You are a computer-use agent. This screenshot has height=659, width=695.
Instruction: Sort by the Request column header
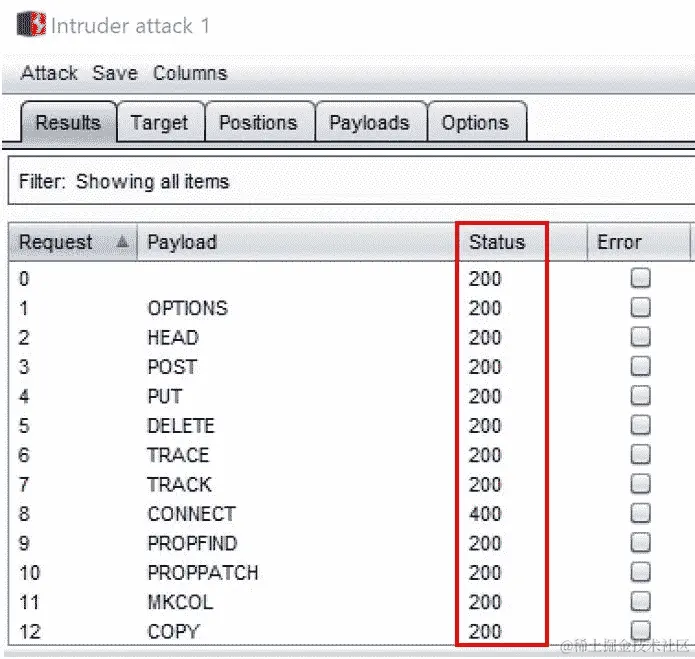pos(73,242)
